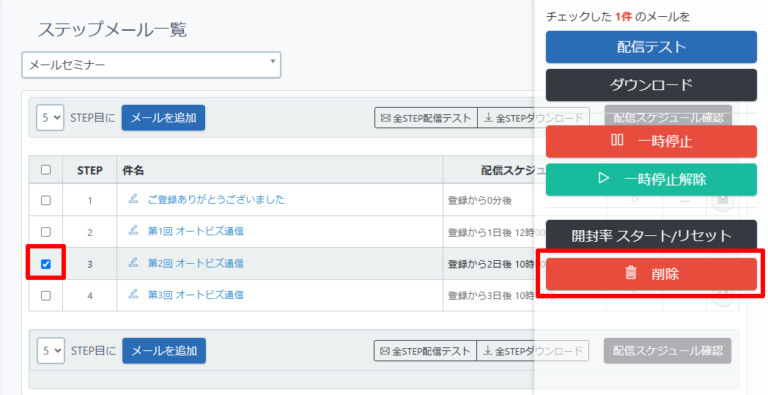Click the STEP column header
Screen dimensions: 768x395
[90, 170]
